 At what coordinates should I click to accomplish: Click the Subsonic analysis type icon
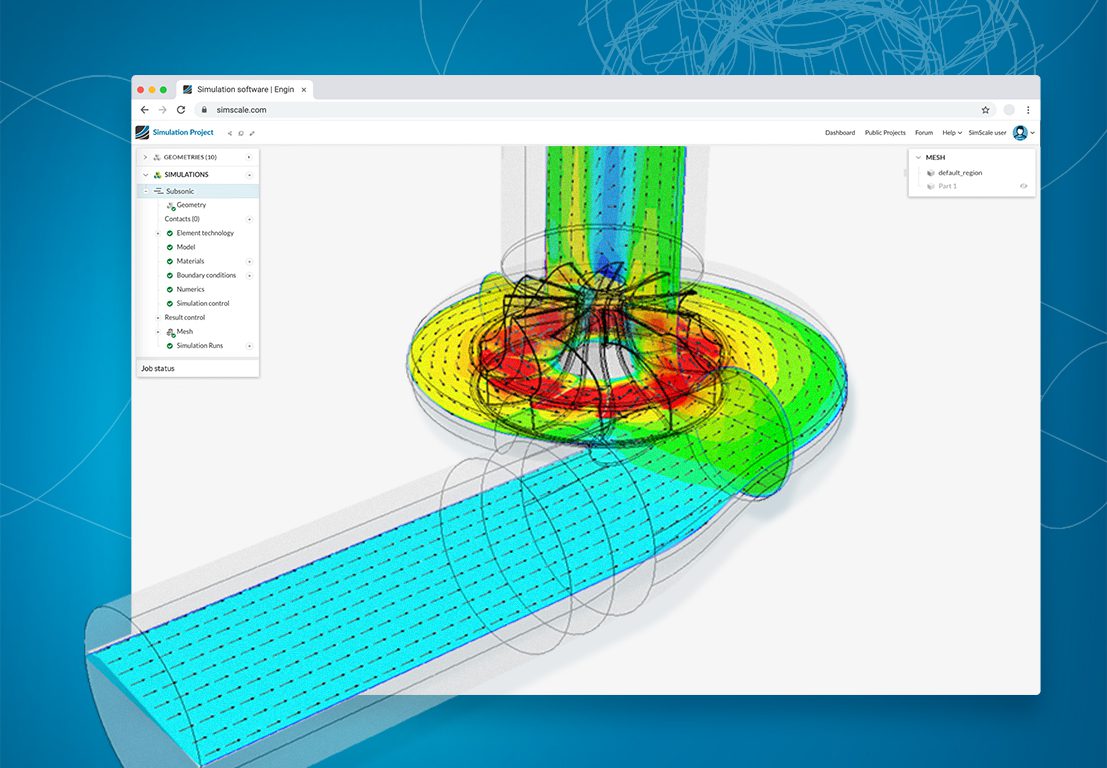tap(158, 191)
